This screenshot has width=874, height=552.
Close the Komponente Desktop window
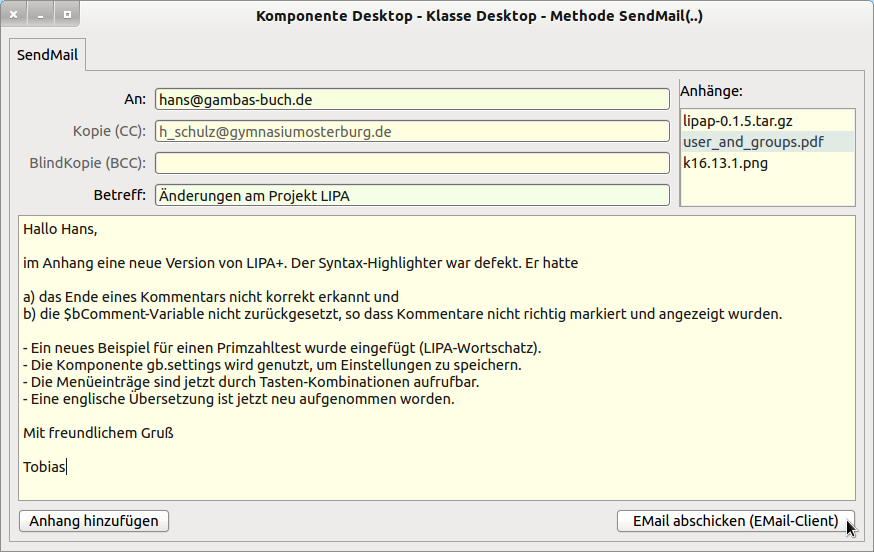tap(15, 16)
